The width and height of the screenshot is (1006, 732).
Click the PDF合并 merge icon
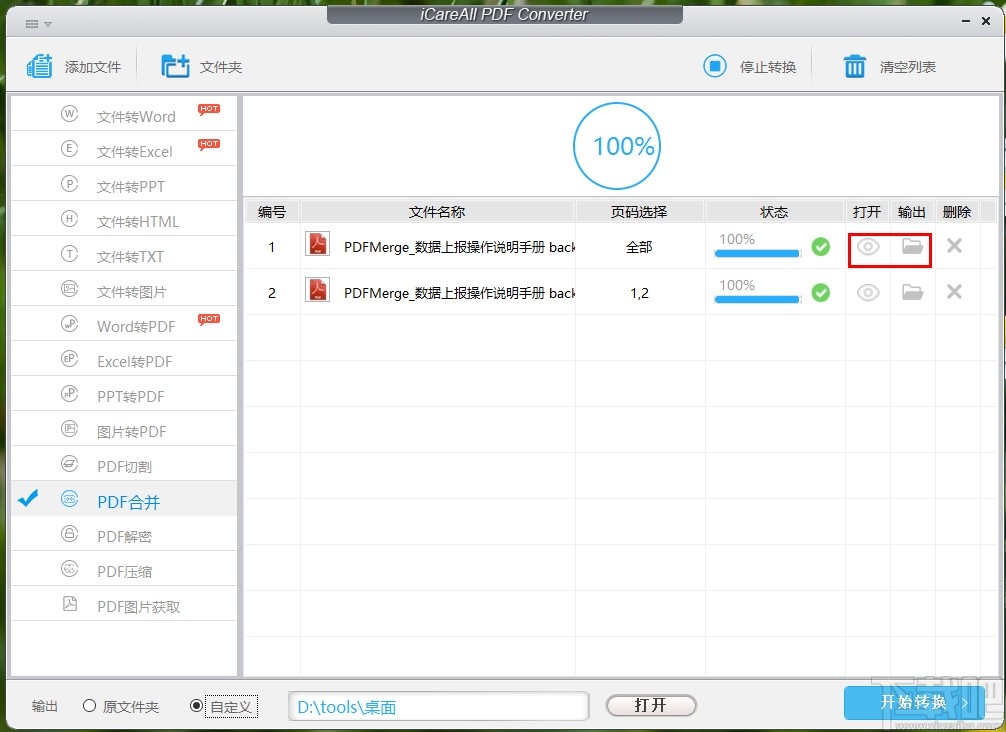(x=69, y=499)
